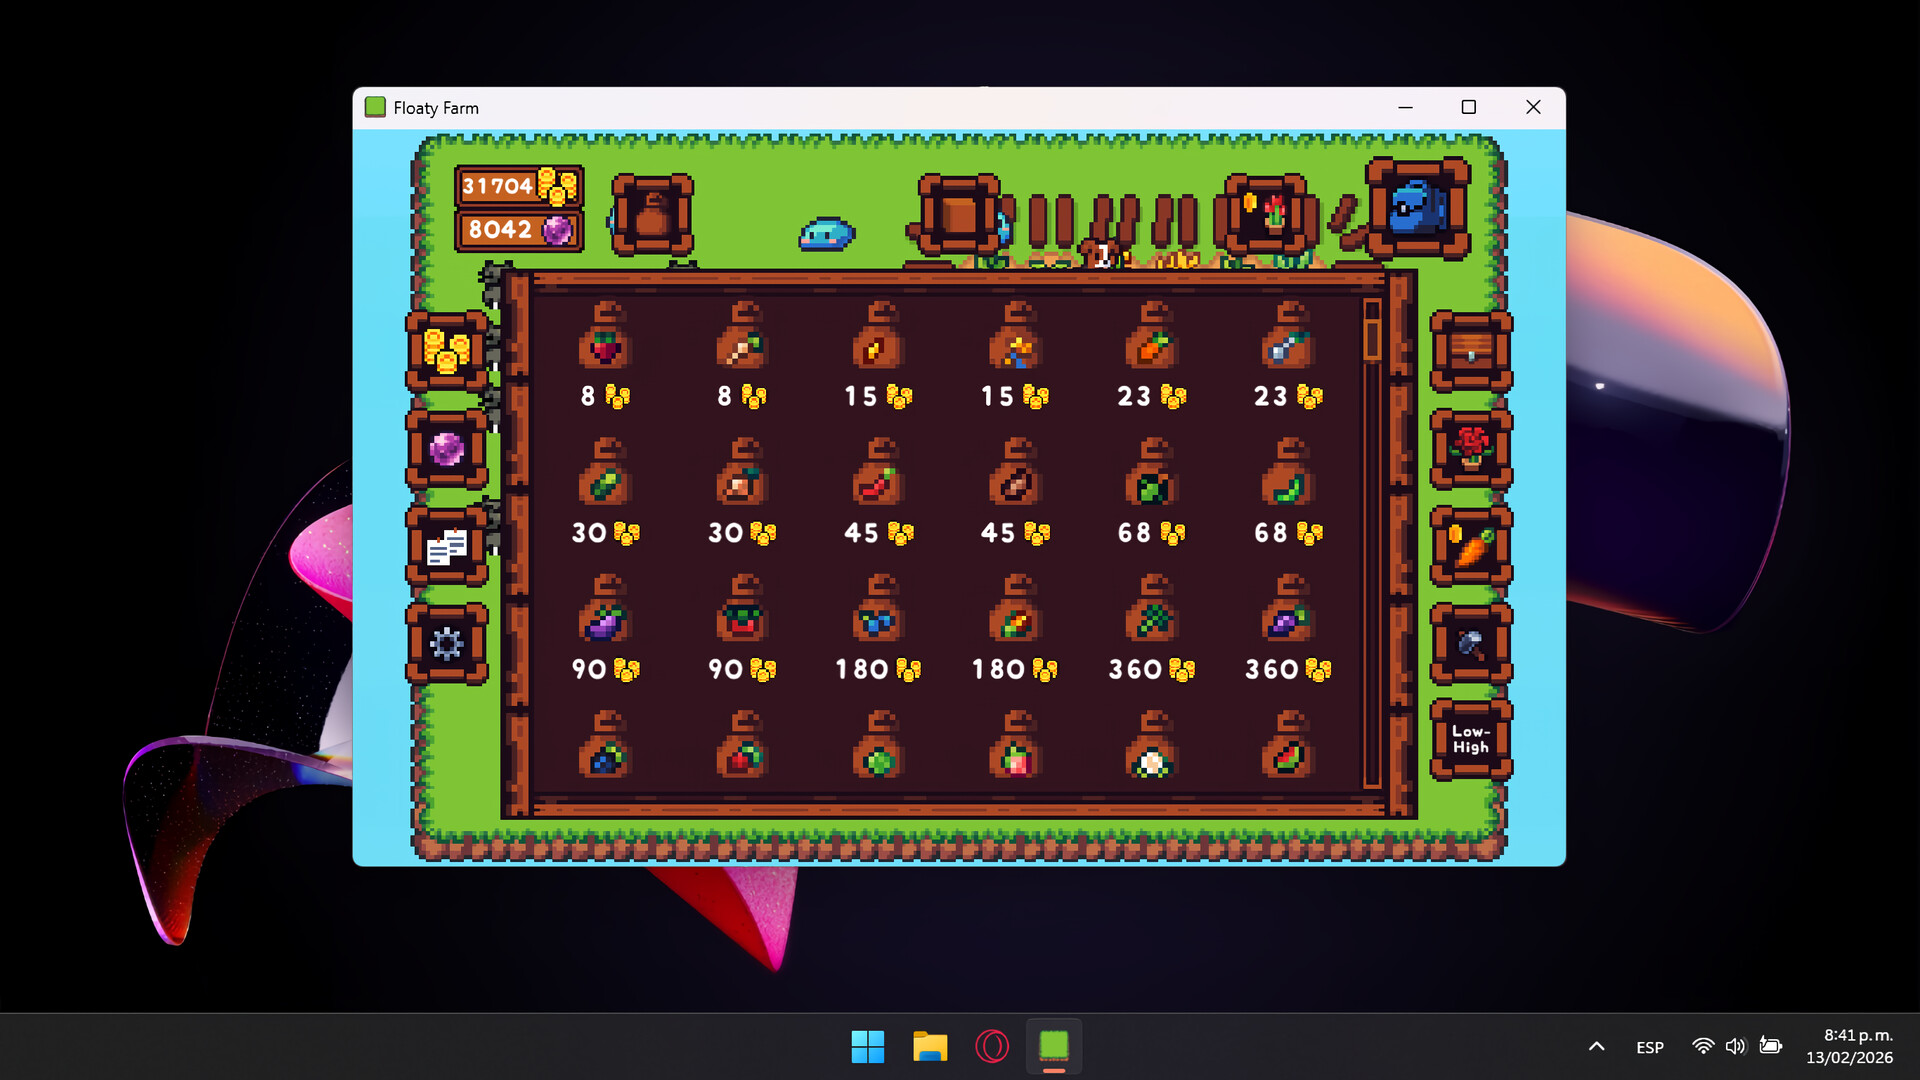This screenshot has width=1920, height=1080.
Task: Switch to the coins shop tab
Action: [447, 352]
